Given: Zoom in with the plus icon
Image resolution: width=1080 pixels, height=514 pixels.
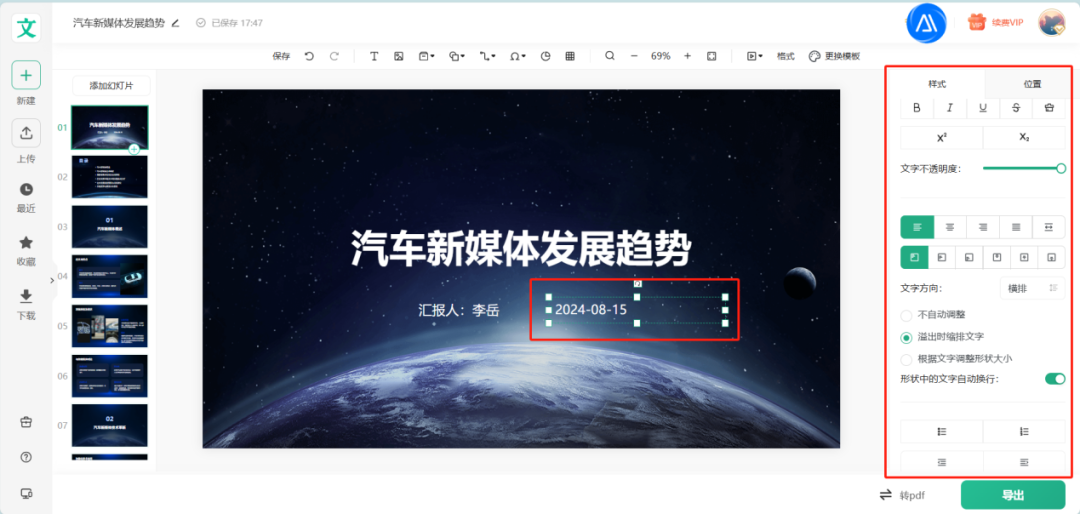Looking at the screenshot, I should (x=687, y=56).
